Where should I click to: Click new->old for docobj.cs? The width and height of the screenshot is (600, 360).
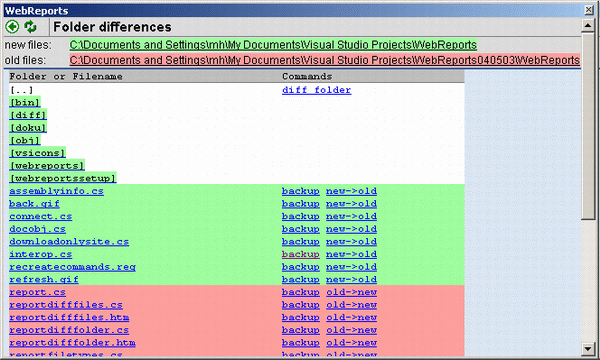tap(351, 229)
